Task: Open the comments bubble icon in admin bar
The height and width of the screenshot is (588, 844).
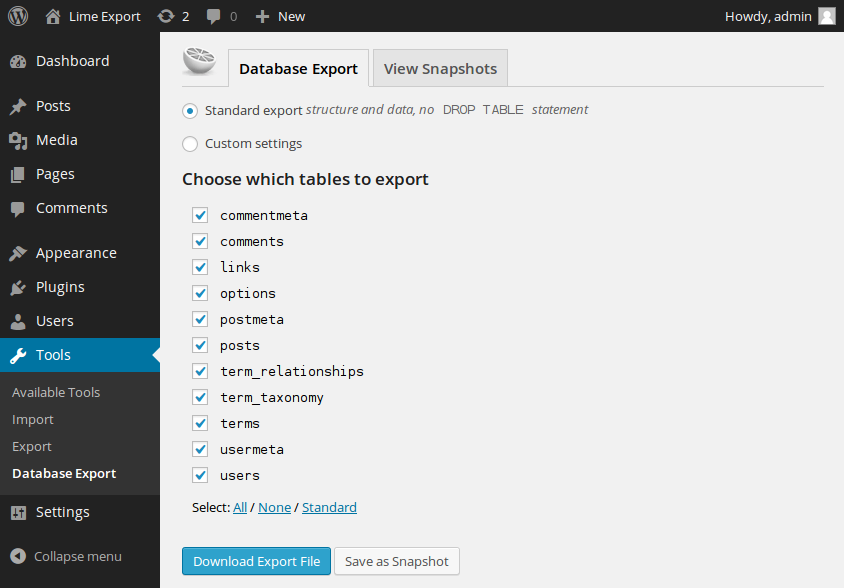Action: click(x=213, y=17)
